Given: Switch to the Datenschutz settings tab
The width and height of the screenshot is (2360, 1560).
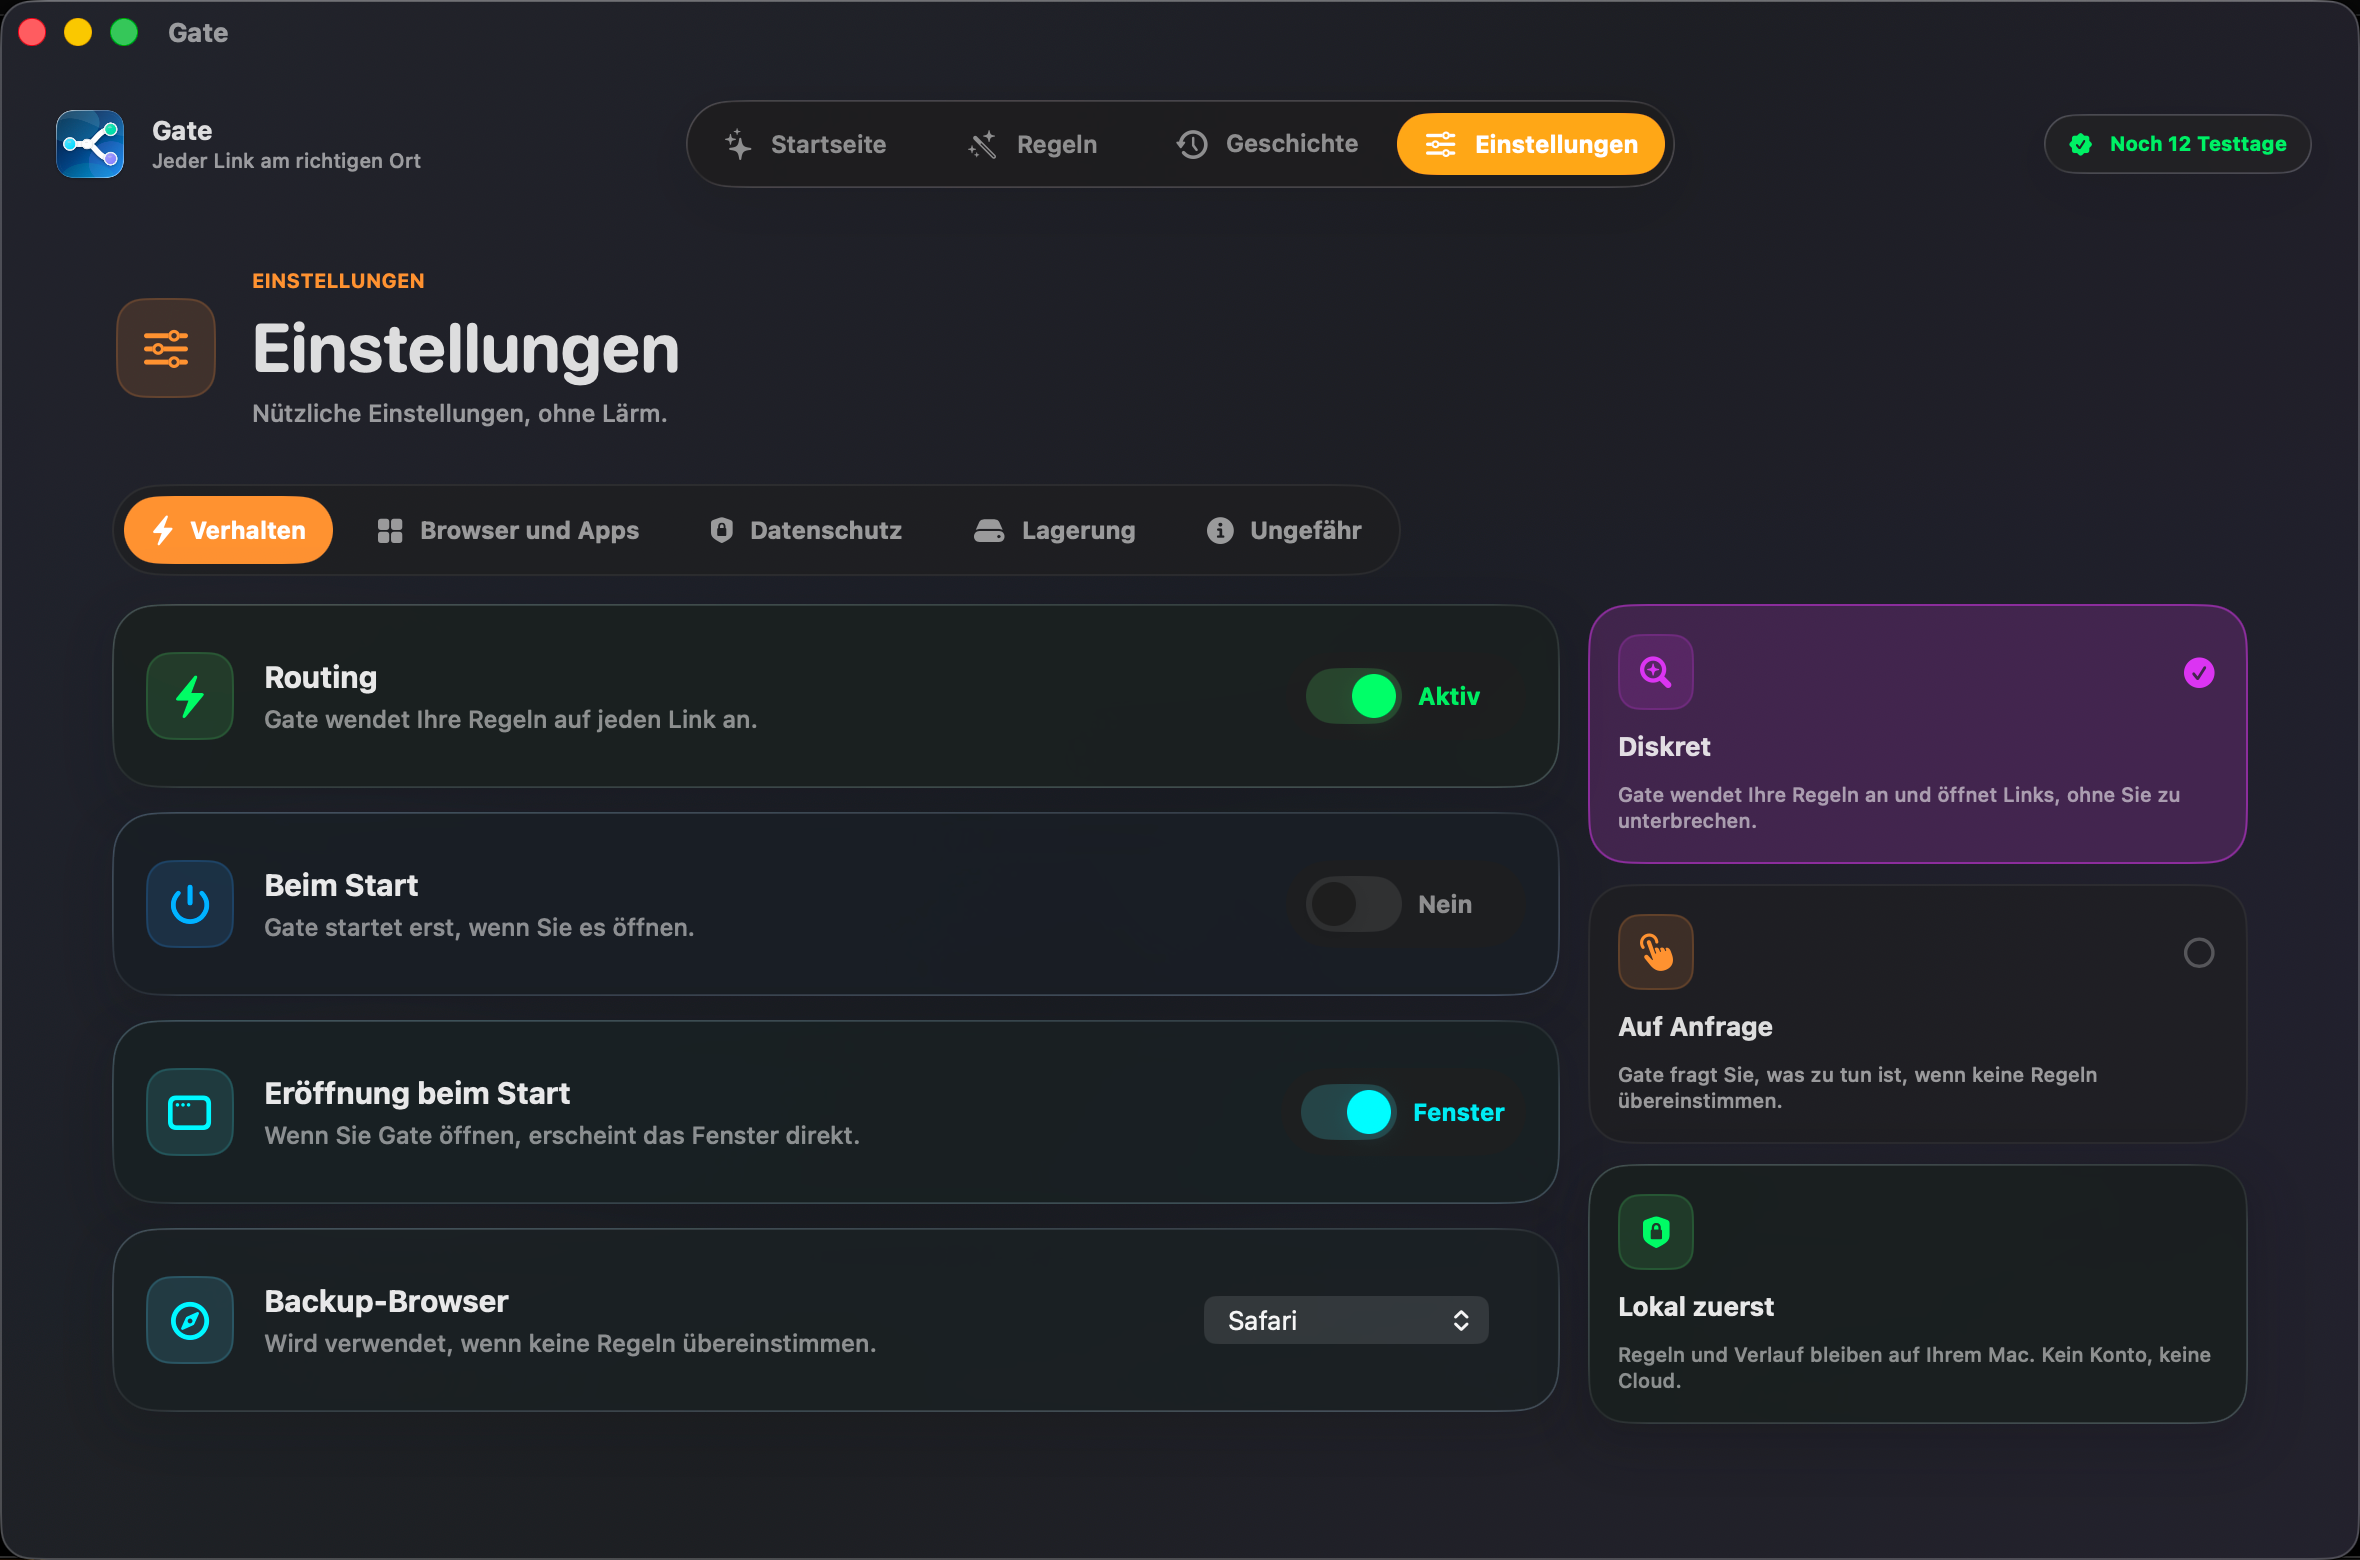Looking at the screenshot, I should tap(806, 530).
